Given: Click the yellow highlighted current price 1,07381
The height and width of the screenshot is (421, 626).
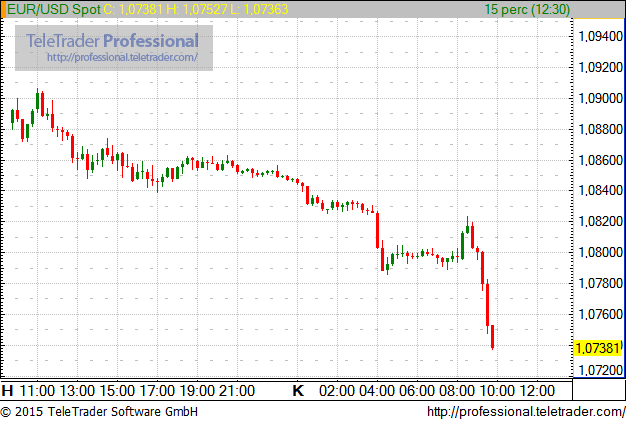Looking at the screenshot, I should (x=598, y=348).
